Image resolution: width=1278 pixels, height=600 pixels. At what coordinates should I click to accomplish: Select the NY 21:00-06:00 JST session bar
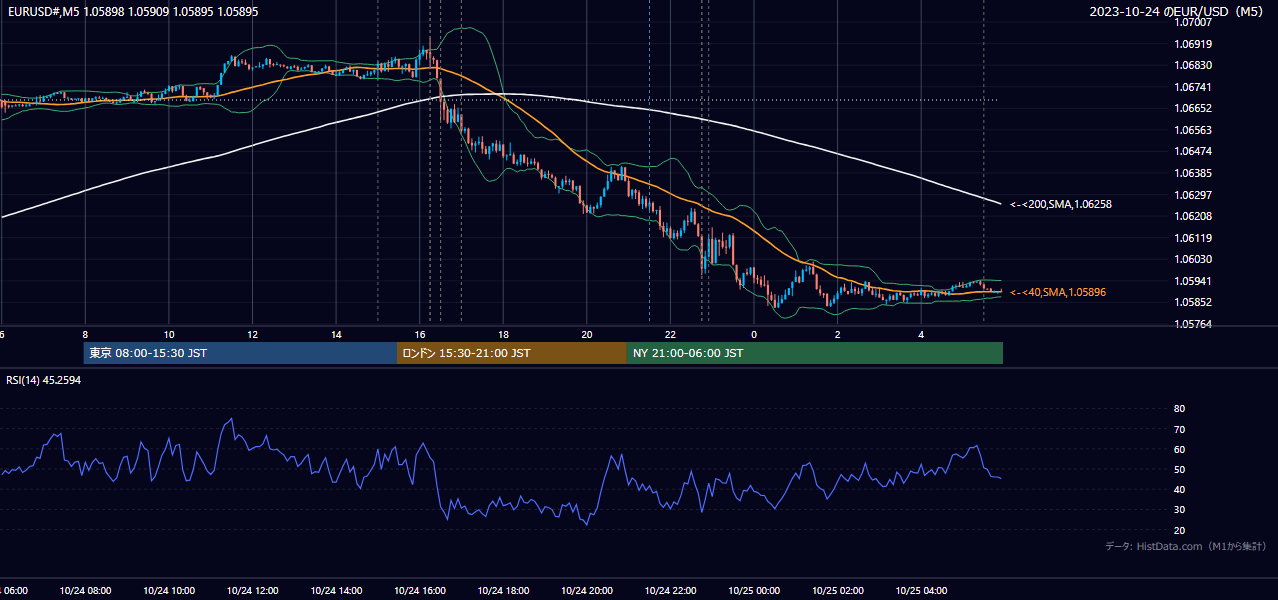point(815,353)
